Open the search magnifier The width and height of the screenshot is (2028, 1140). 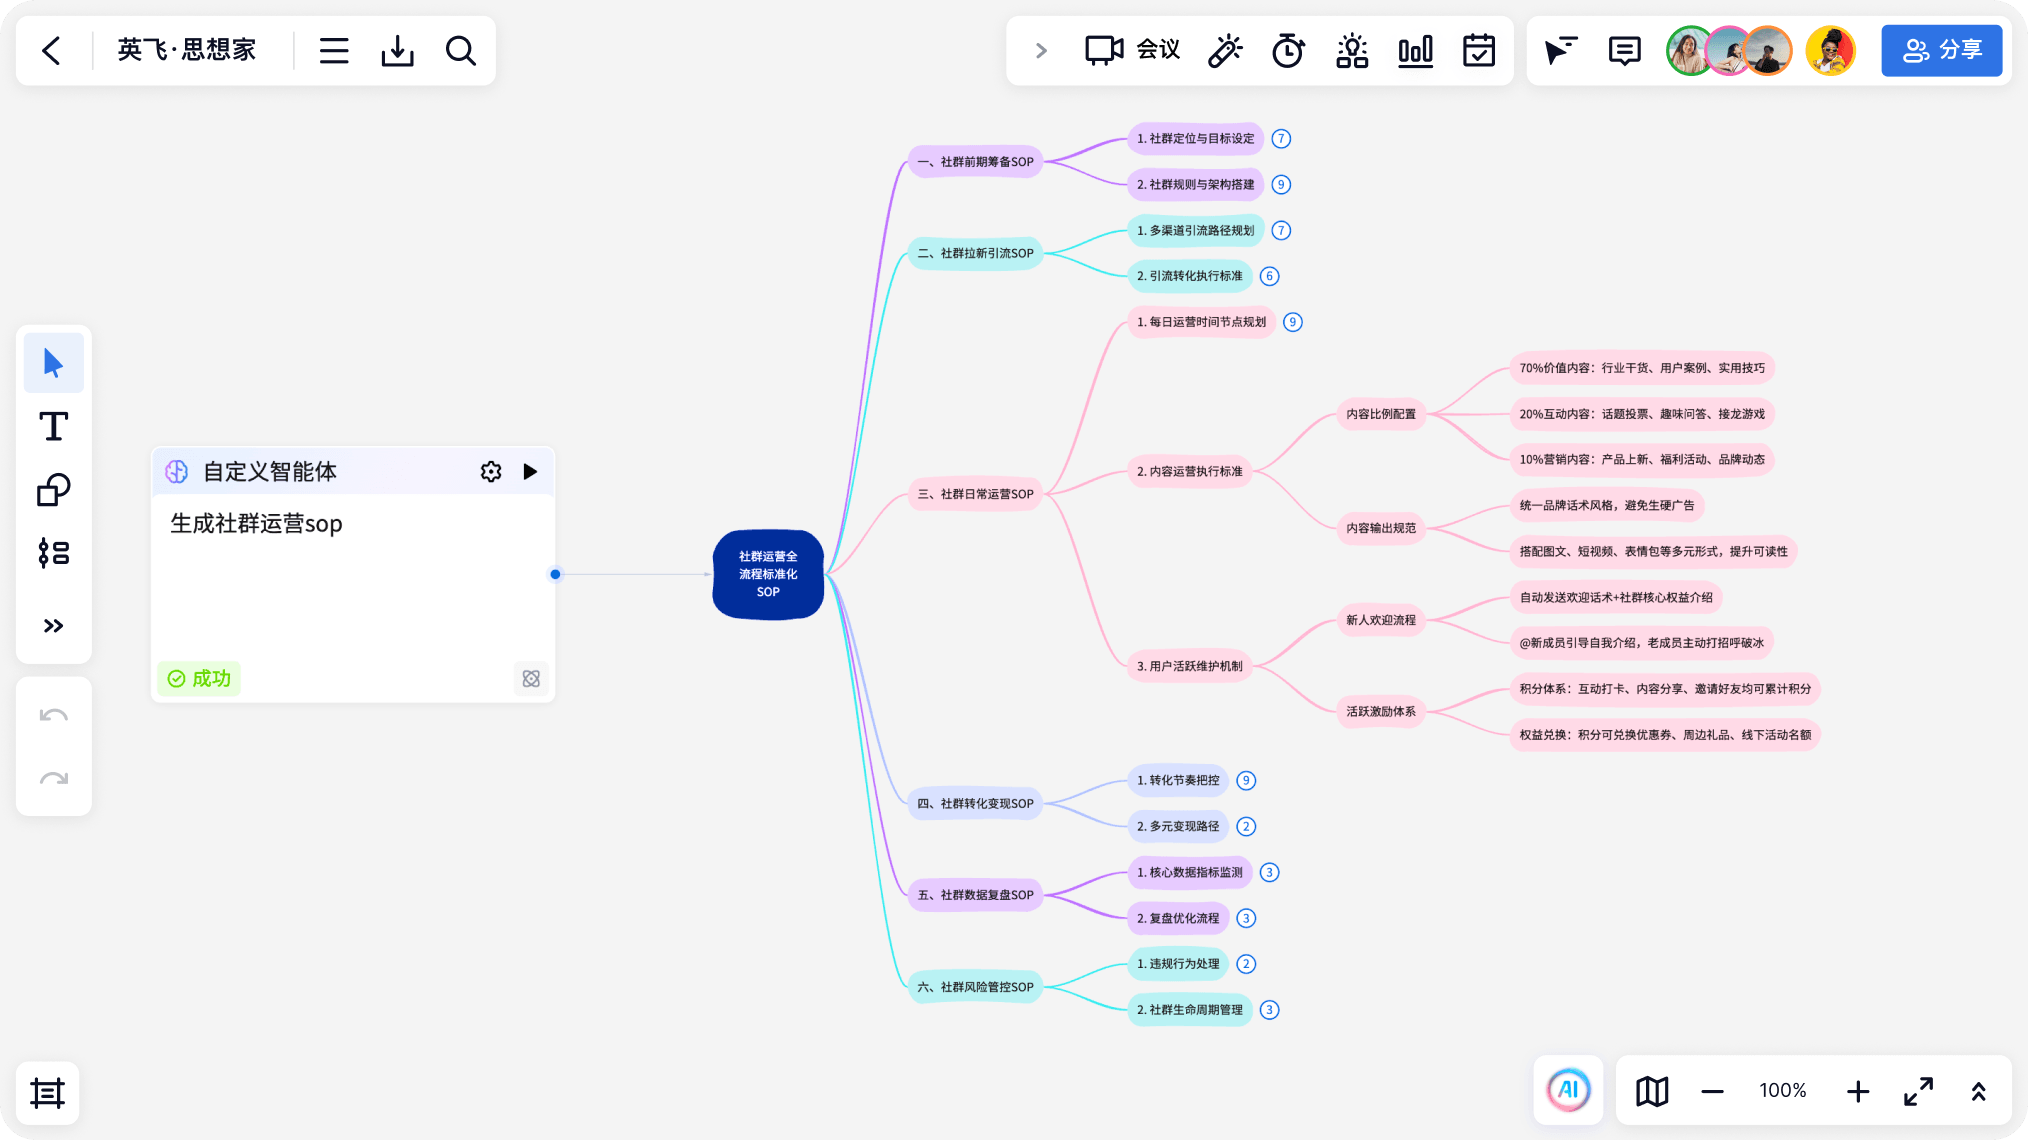pos(461,50)
